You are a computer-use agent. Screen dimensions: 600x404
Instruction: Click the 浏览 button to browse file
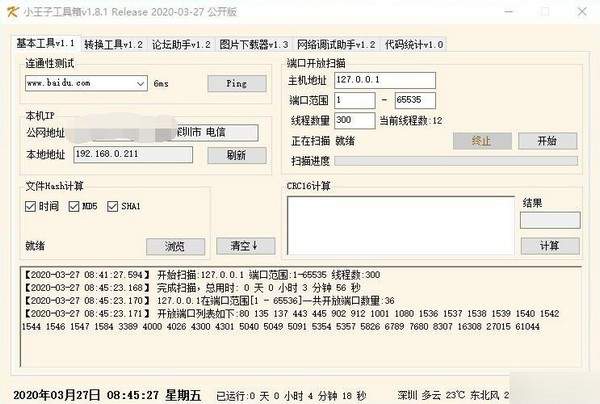tap(174, 246)
